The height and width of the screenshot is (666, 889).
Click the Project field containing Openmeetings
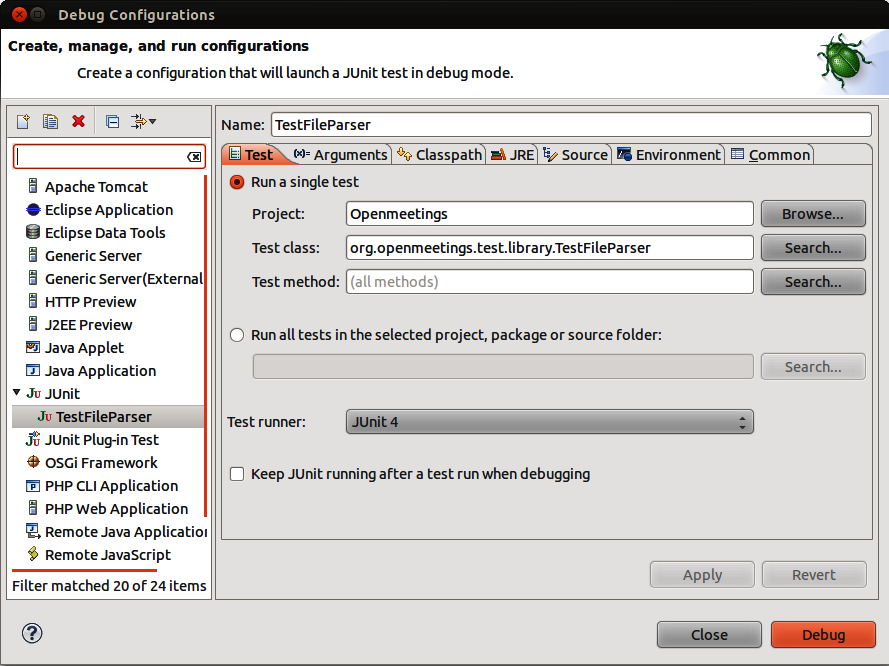click(549, 214)
